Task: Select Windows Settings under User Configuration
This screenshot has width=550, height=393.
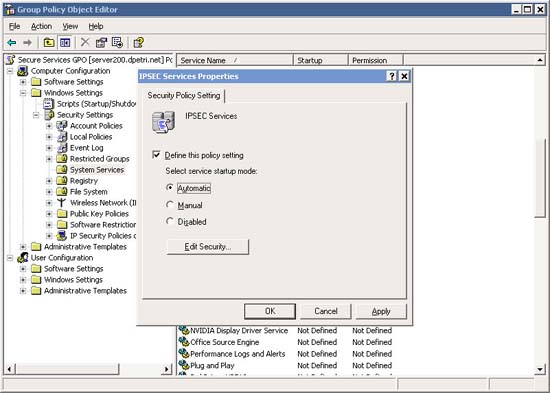Action: pos(73,280)
